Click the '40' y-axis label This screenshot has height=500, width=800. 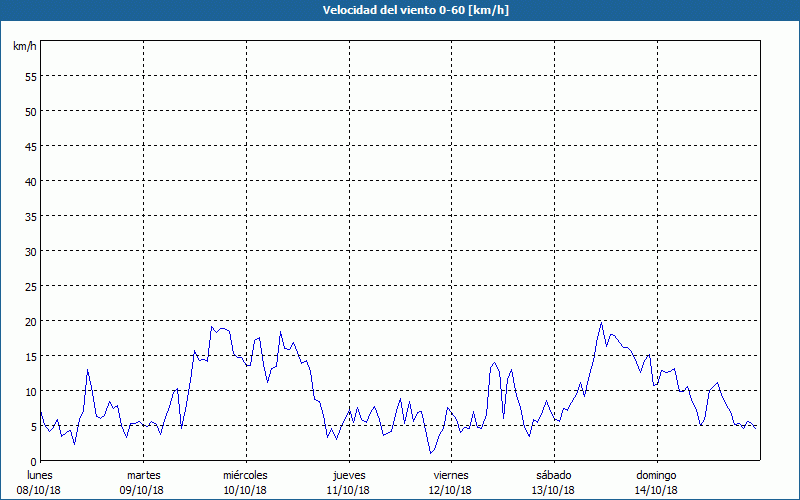pos(31,182)
